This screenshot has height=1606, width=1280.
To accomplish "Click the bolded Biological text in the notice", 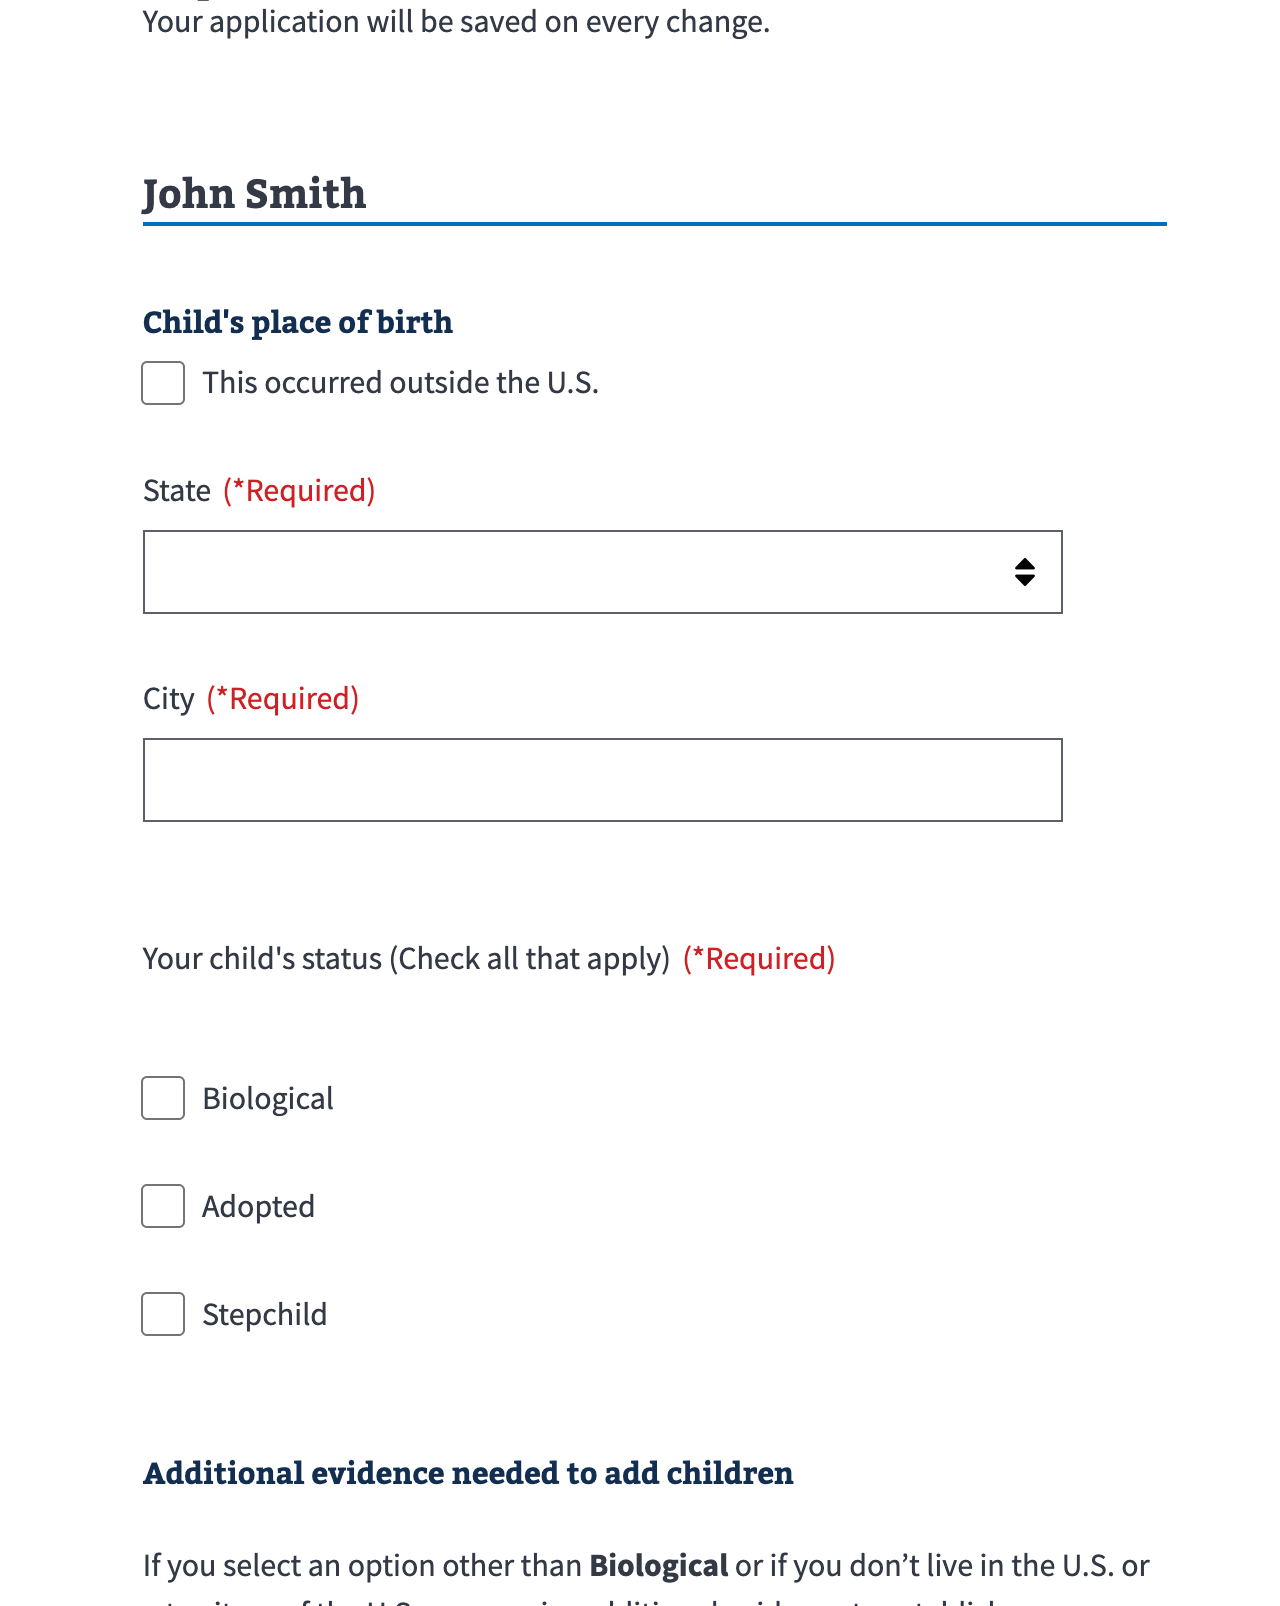I will click(x=660, y=1565).
